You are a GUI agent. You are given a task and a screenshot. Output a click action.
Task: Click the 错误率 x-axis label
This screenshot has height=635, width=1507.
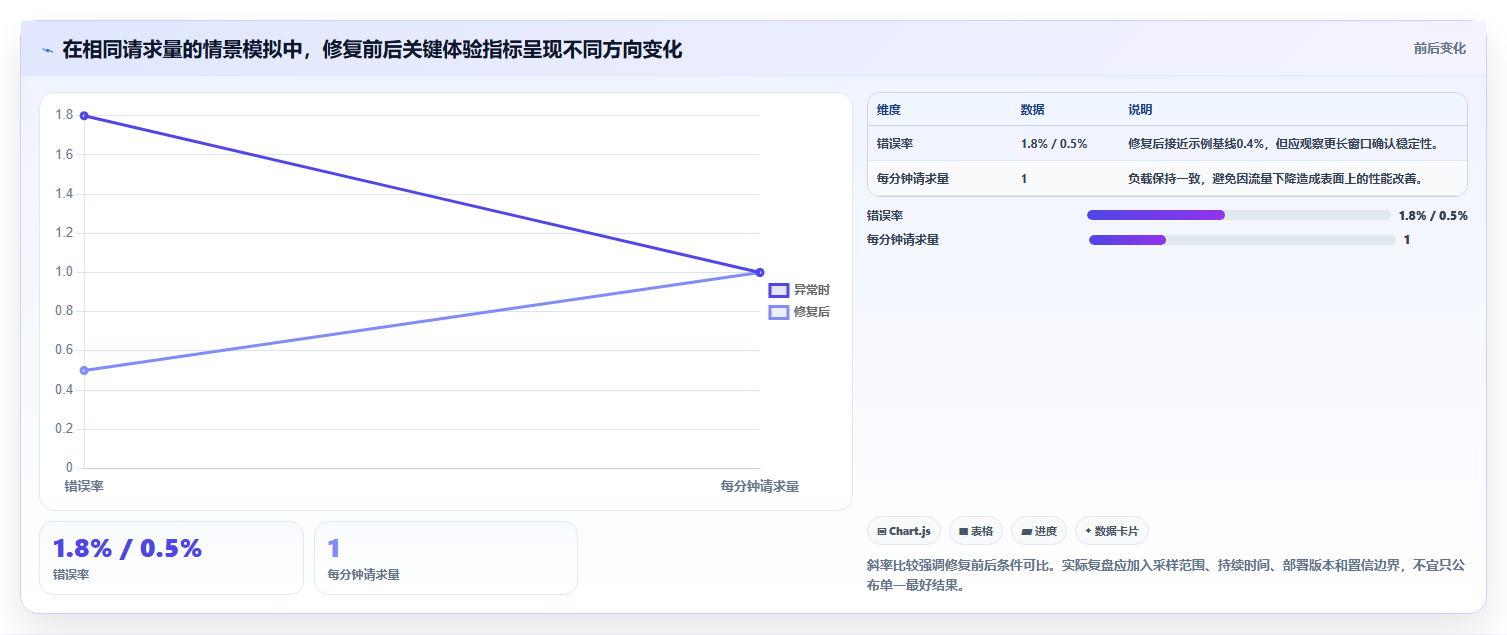pyautogui.click(x=84, y=486)
